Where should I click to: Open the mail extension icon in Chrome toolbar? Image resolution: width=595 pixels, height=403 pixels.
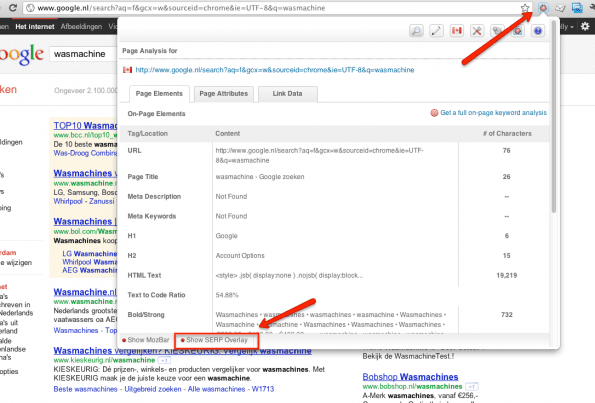[560, 8]
